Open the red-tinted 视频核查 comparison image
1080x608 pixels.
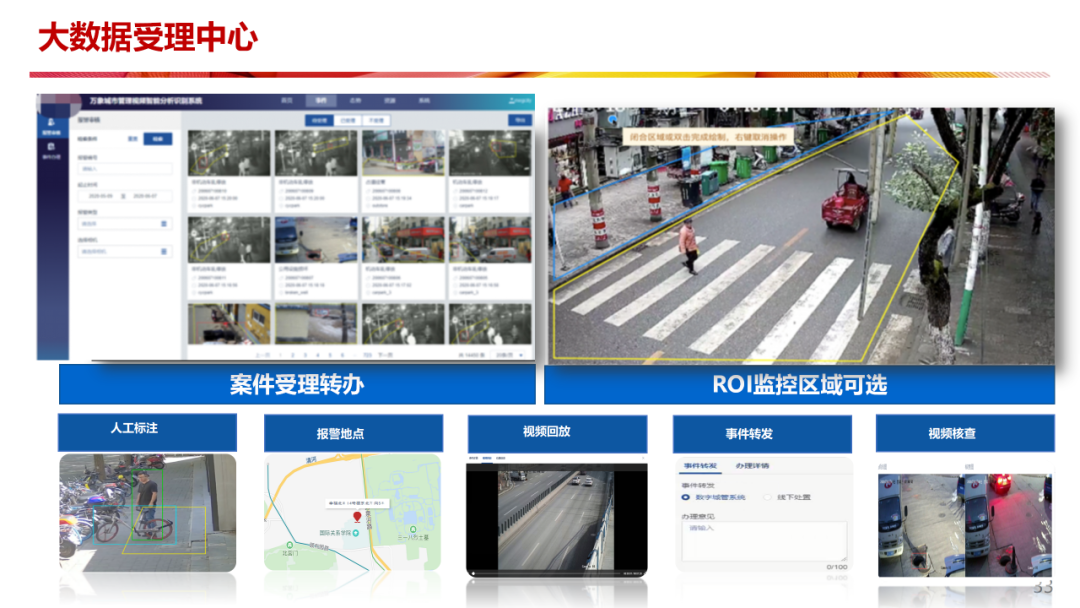coord(1008,525)
